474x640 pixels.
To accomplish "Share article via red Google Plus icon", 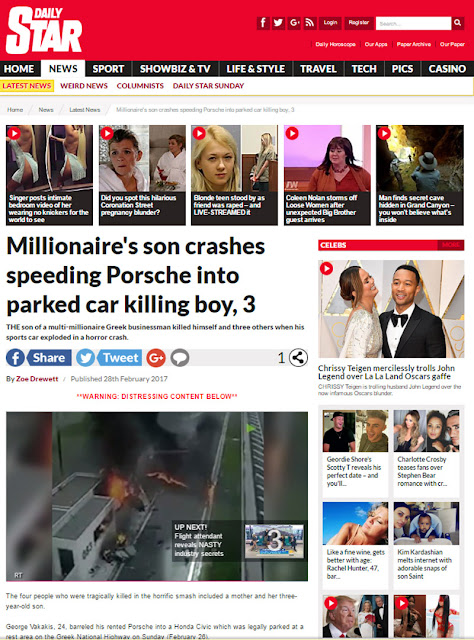I will (x=156, y=358).
